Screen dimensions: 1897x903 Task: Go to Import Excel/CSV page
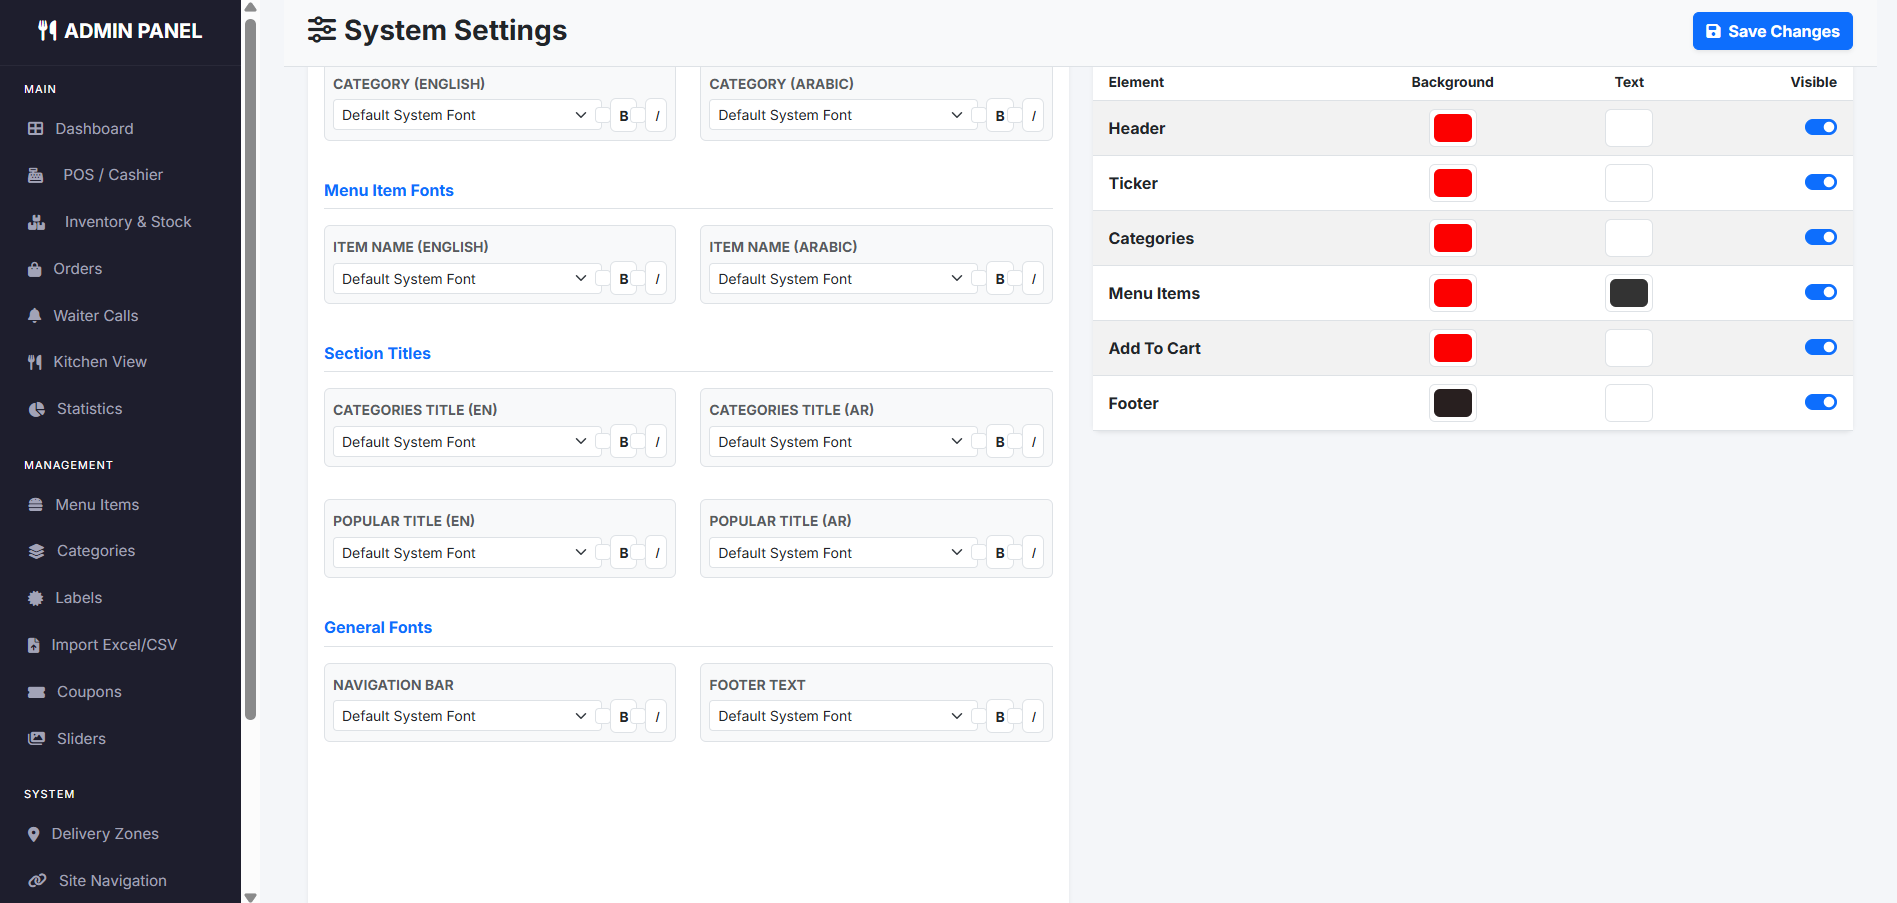coord(114,645)
